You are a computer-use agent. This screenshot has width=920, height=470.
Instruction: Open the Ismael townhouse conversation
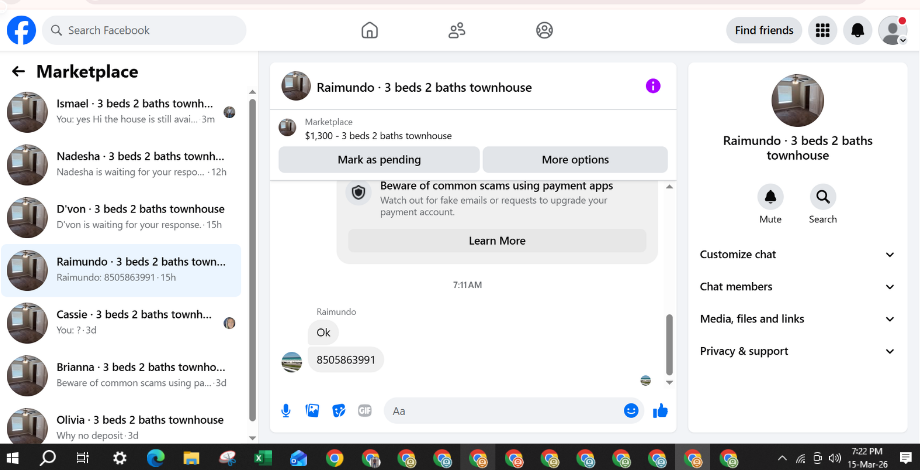pyautogui.click(x=121, y=112)
